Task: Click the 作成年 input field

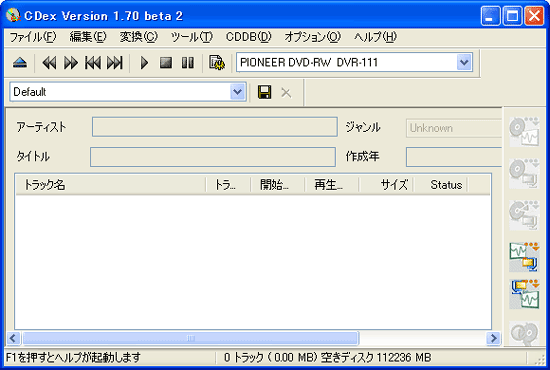Action: click(454, 157)
